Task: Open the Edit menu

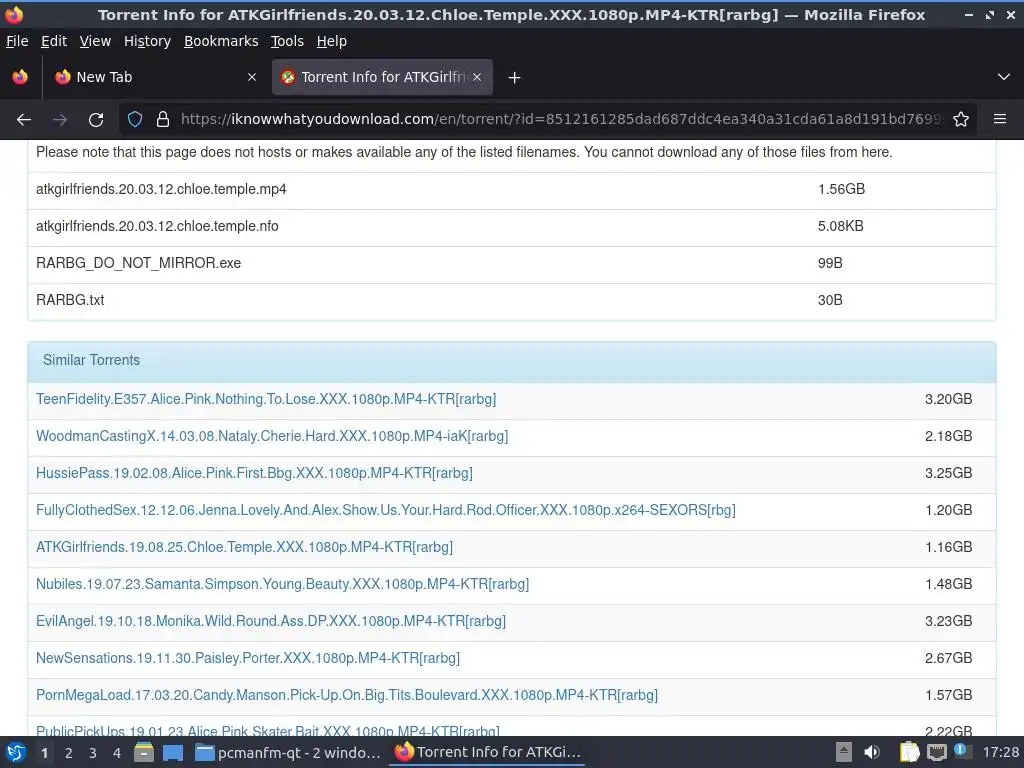Action: point(54,41)
